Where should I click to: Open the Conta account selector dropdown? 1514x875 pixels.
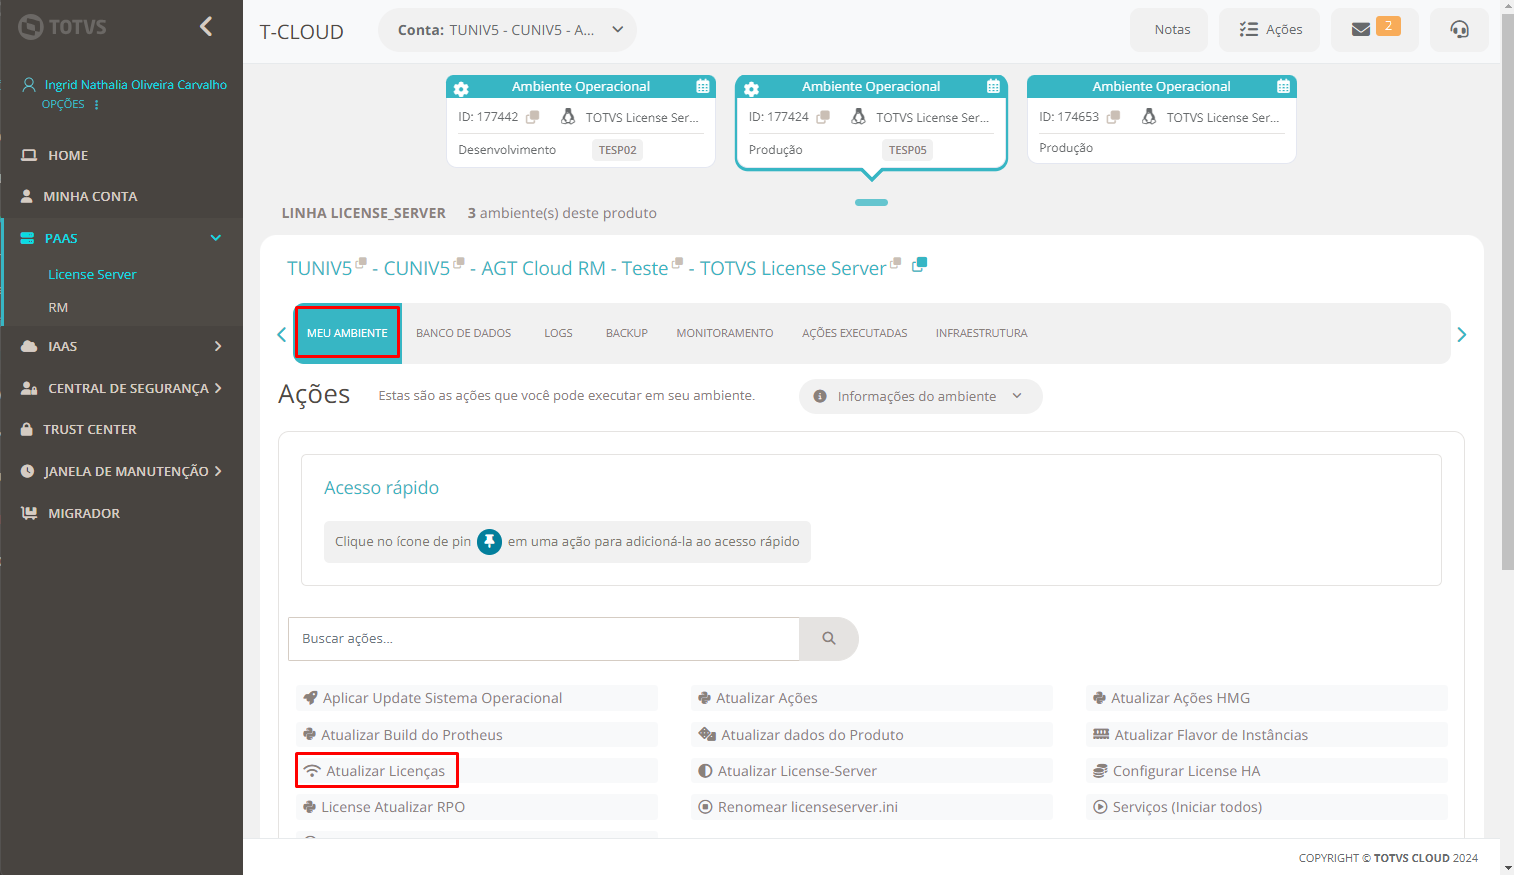tap(507, 30)
